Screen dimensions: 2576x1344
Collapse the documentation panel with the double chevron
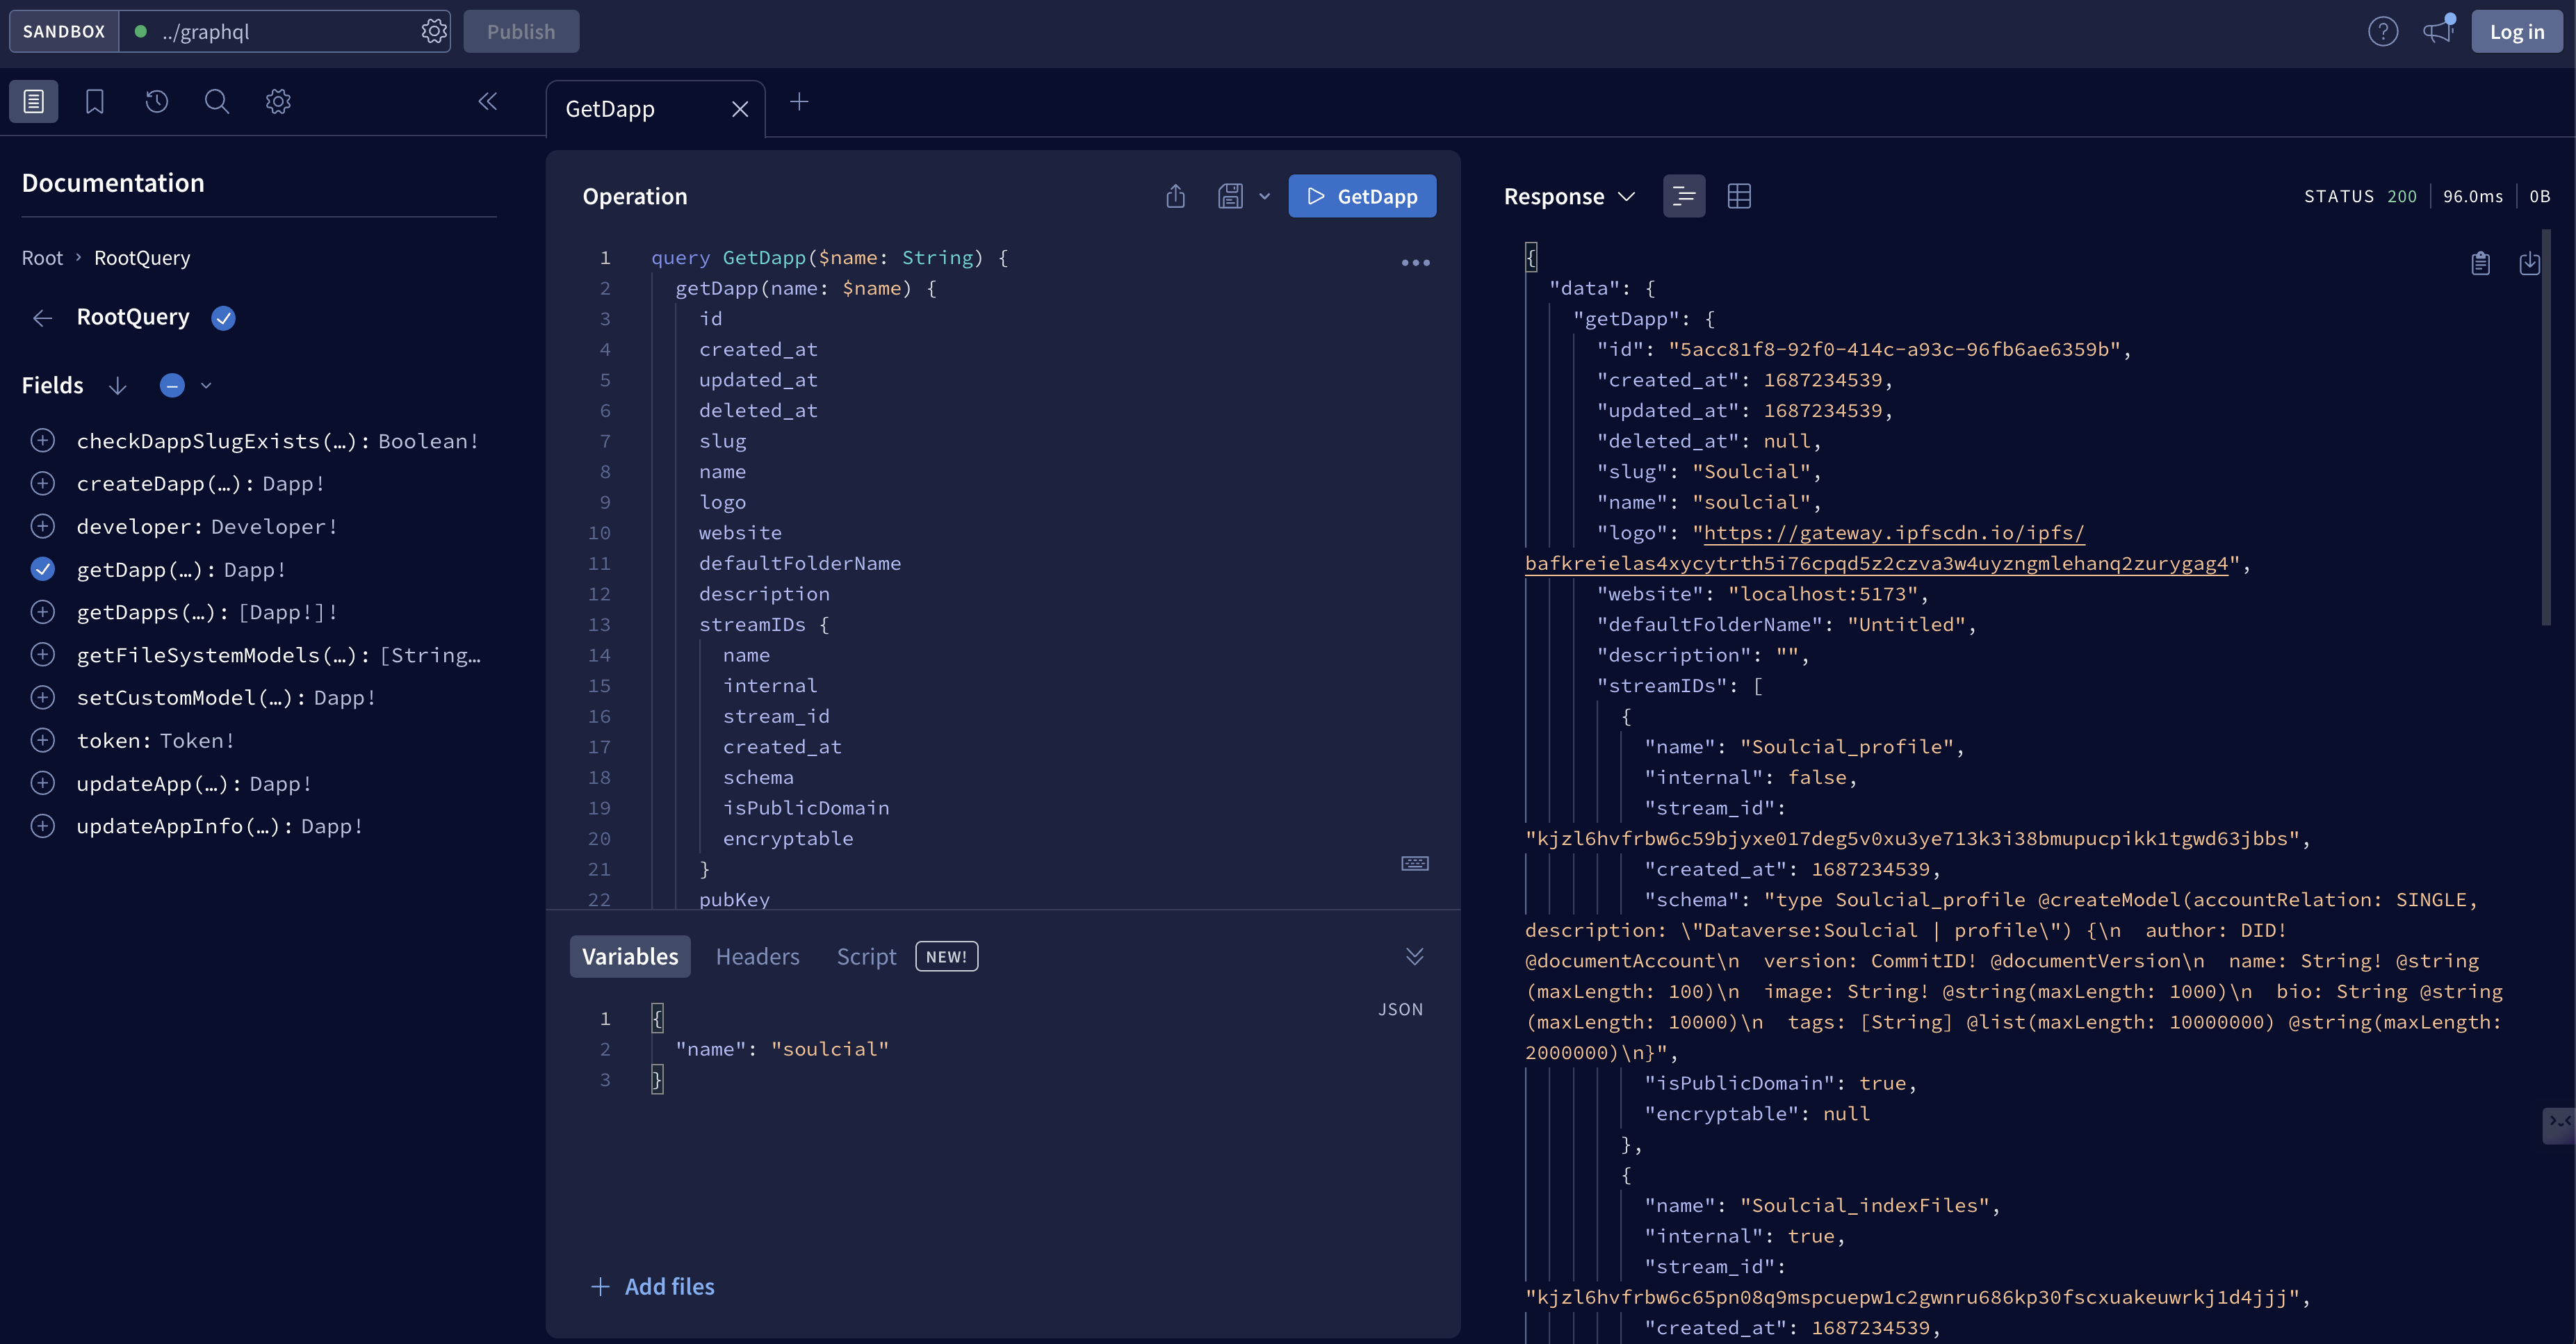click(488, 101)
